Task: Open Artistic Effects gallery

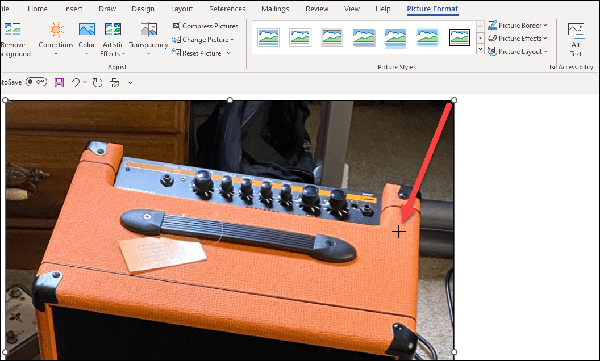Action: coord(112,39)
